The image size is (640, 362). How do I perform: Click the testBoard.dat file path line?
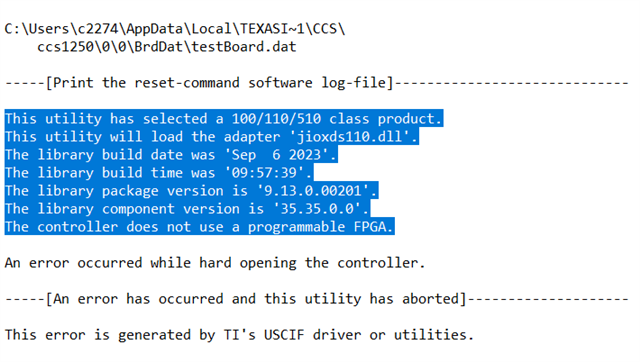click(x=167, y=47)
